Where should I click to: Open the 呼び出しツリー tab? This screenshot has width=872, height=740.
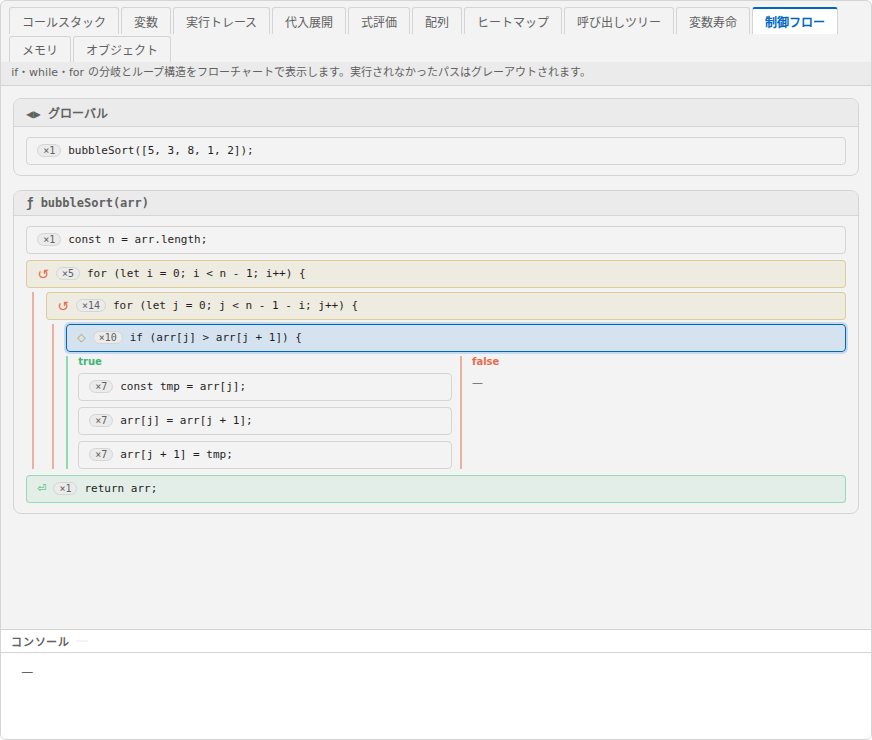(x=618, y=22)
